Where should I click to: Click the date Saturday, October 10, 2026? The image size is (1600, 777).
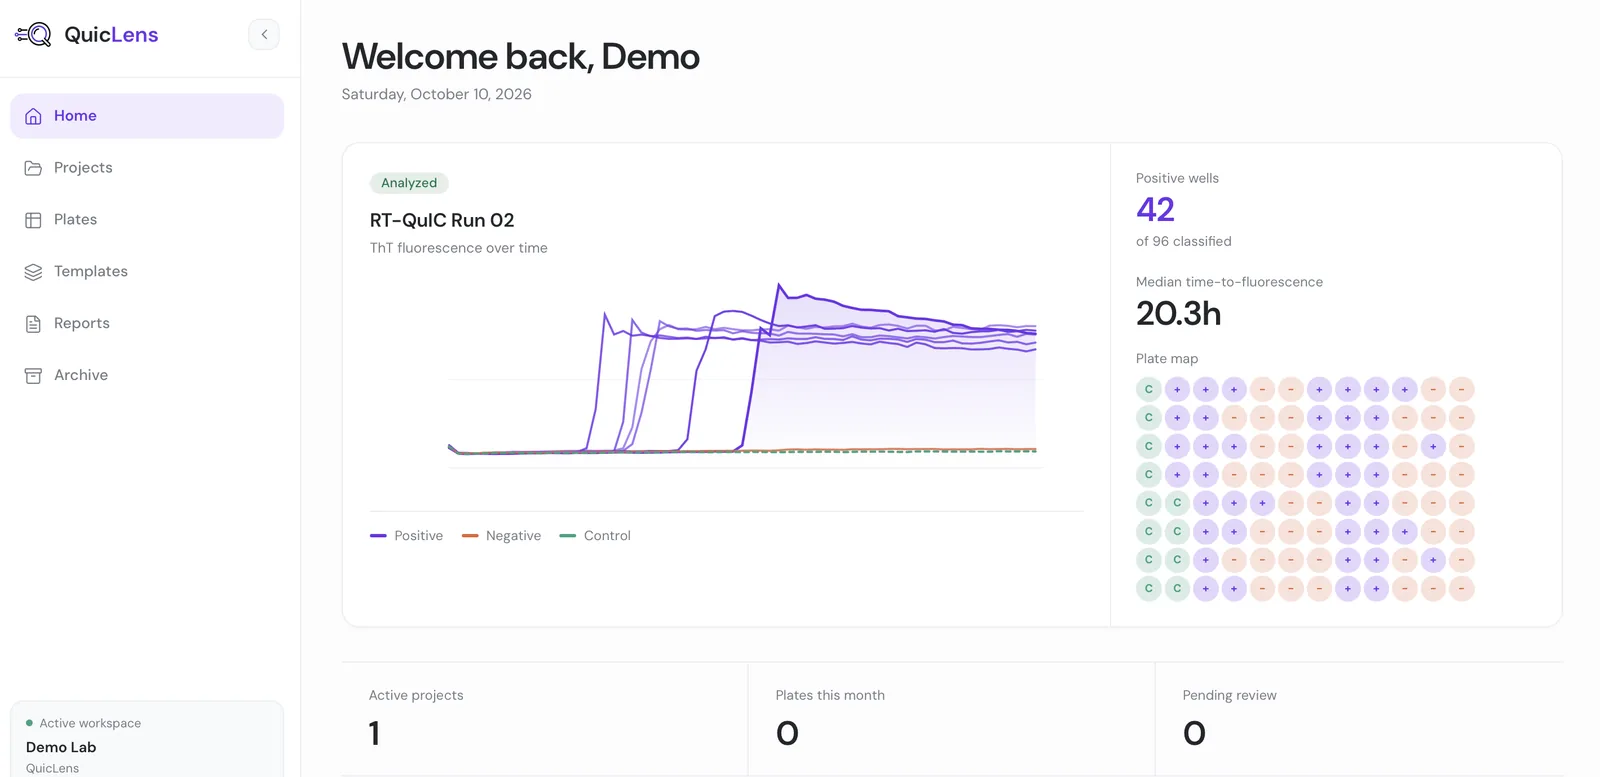(x=437, y=94)
